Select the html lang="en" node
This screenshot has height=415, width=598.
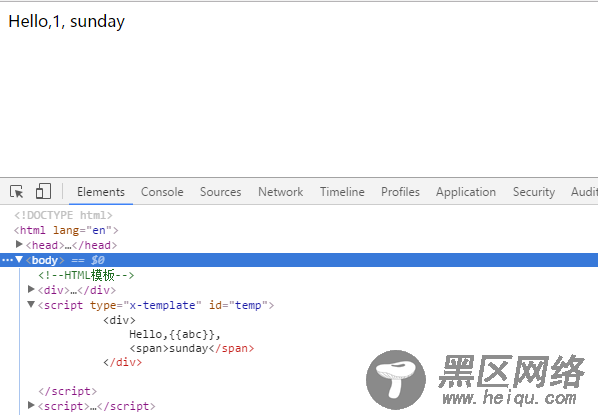point(66,230)
